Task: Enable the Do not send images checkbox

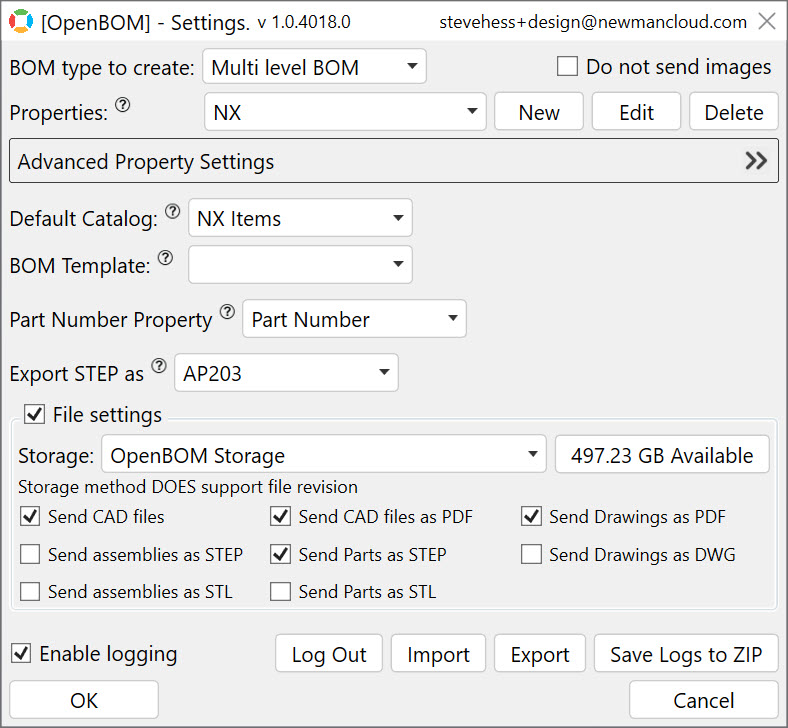Action: click(567, 66)
